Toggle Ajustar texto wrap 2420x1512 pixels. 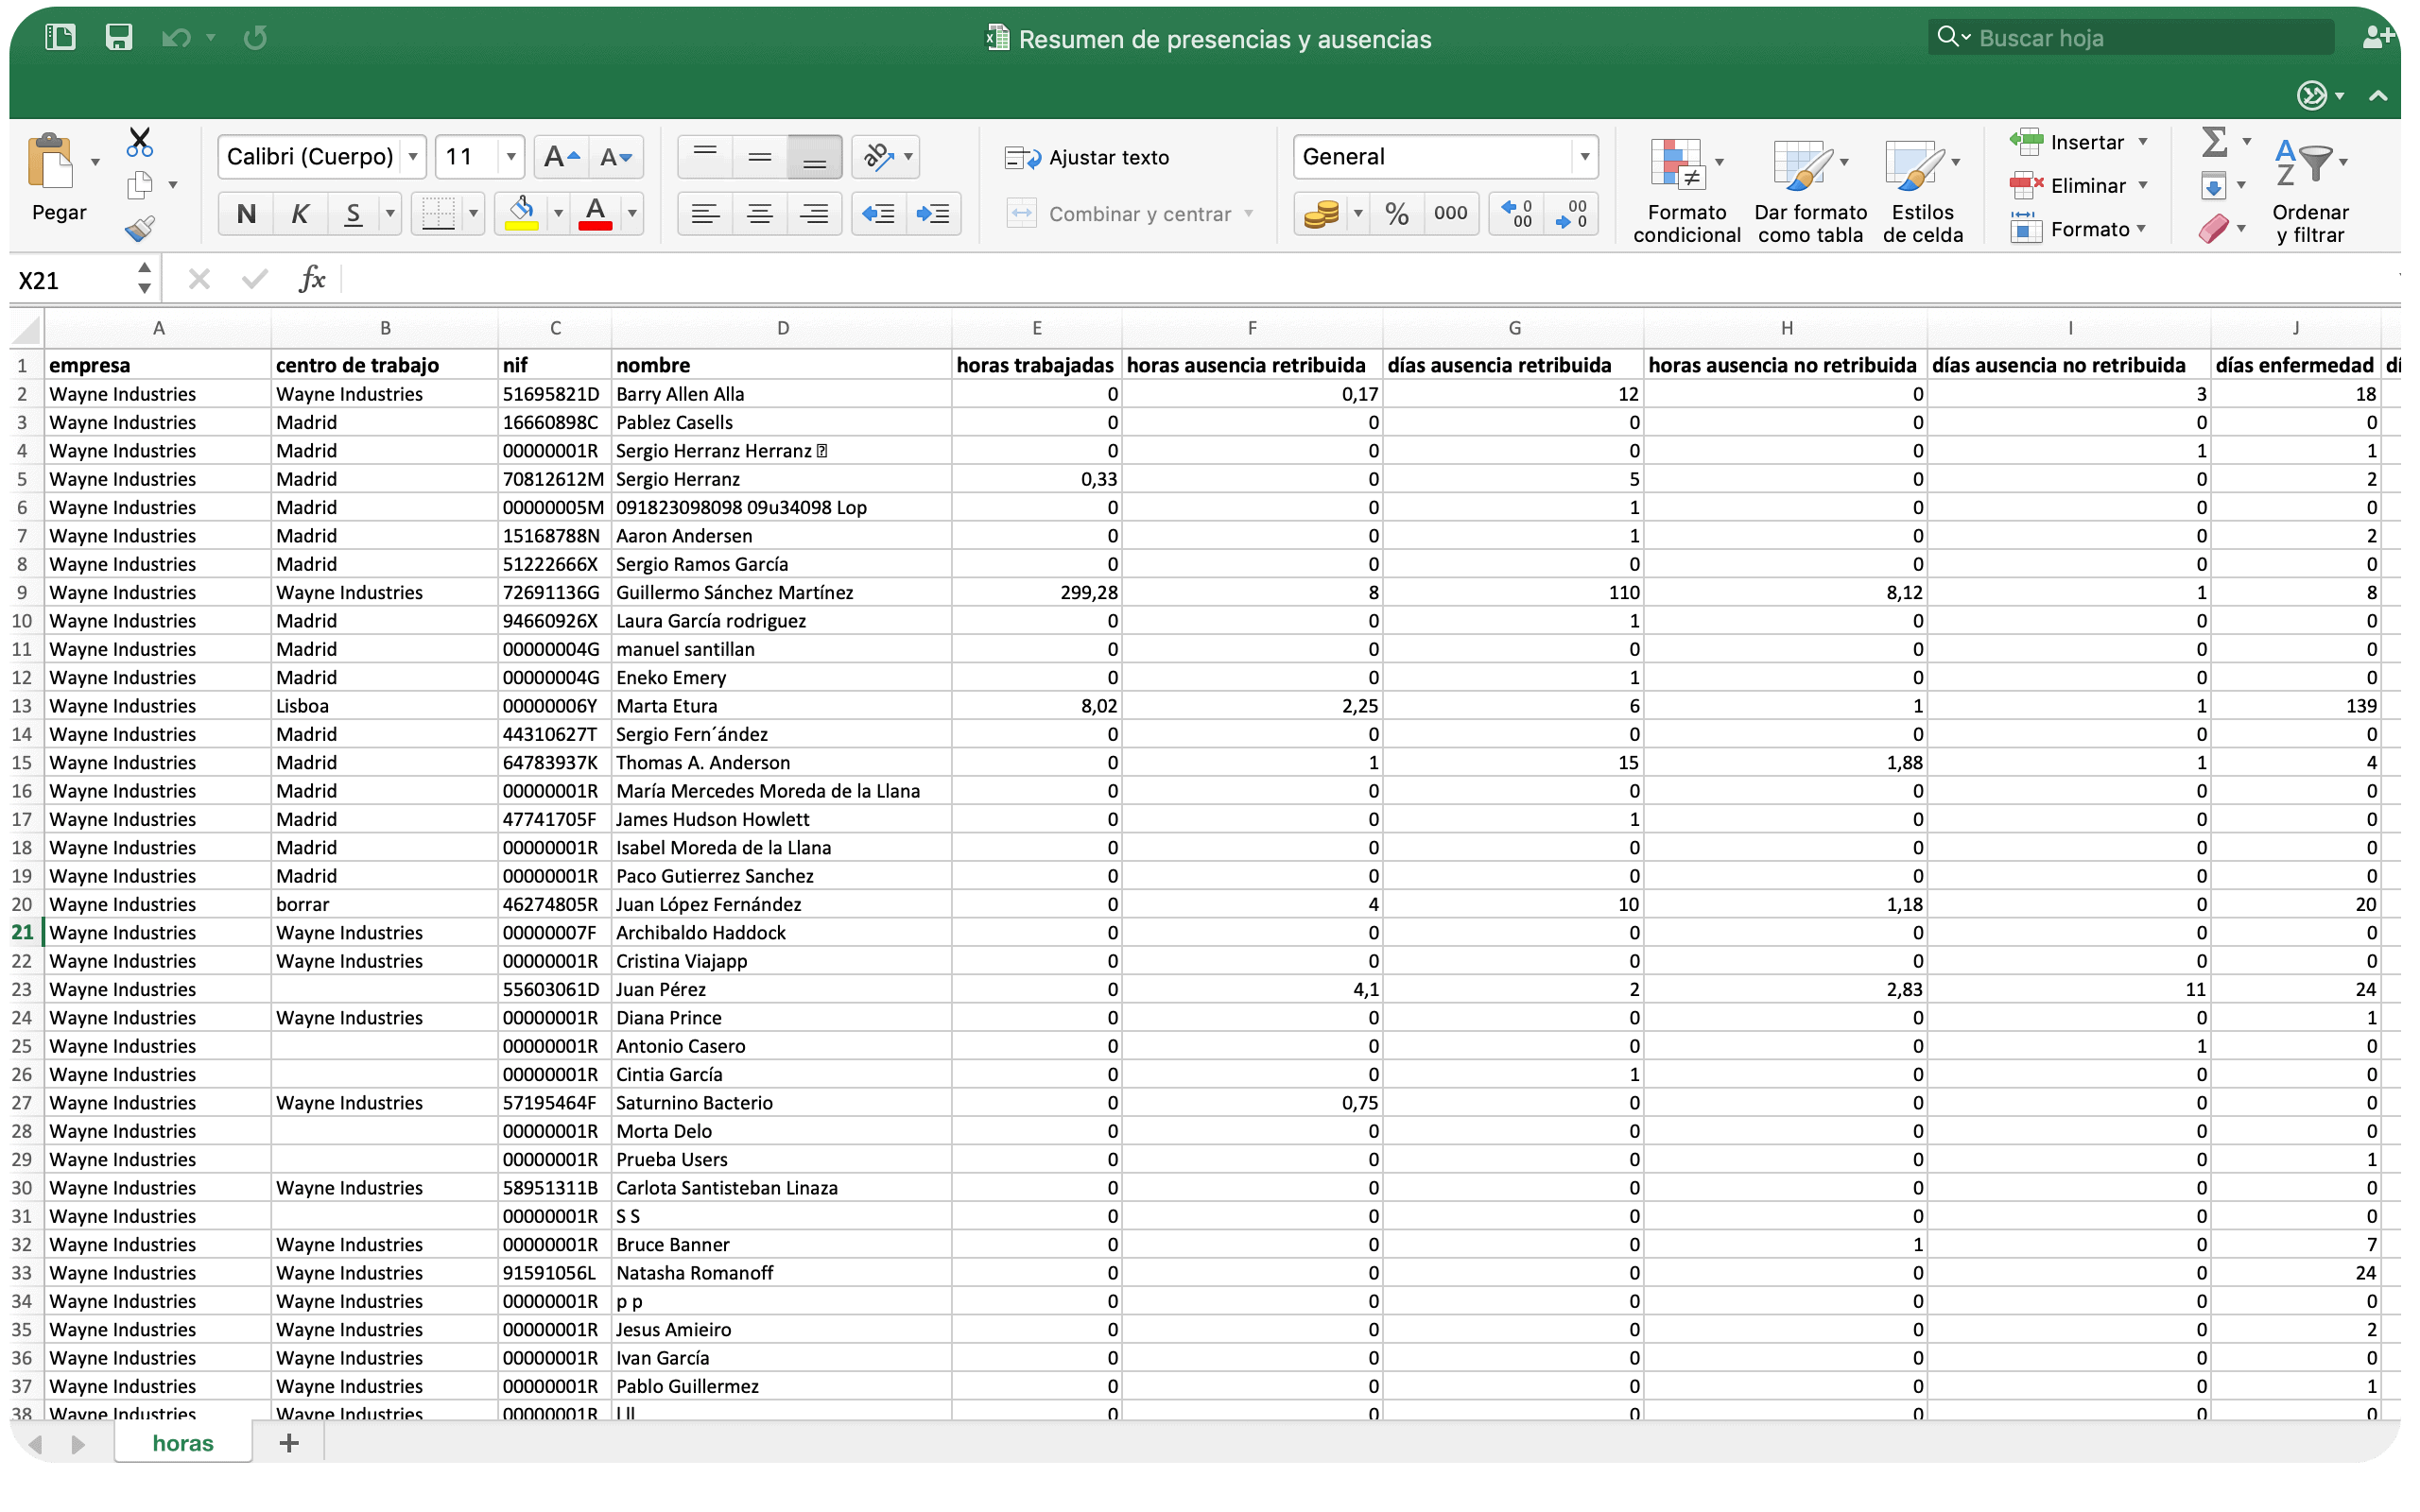[x=1087, y=158]
